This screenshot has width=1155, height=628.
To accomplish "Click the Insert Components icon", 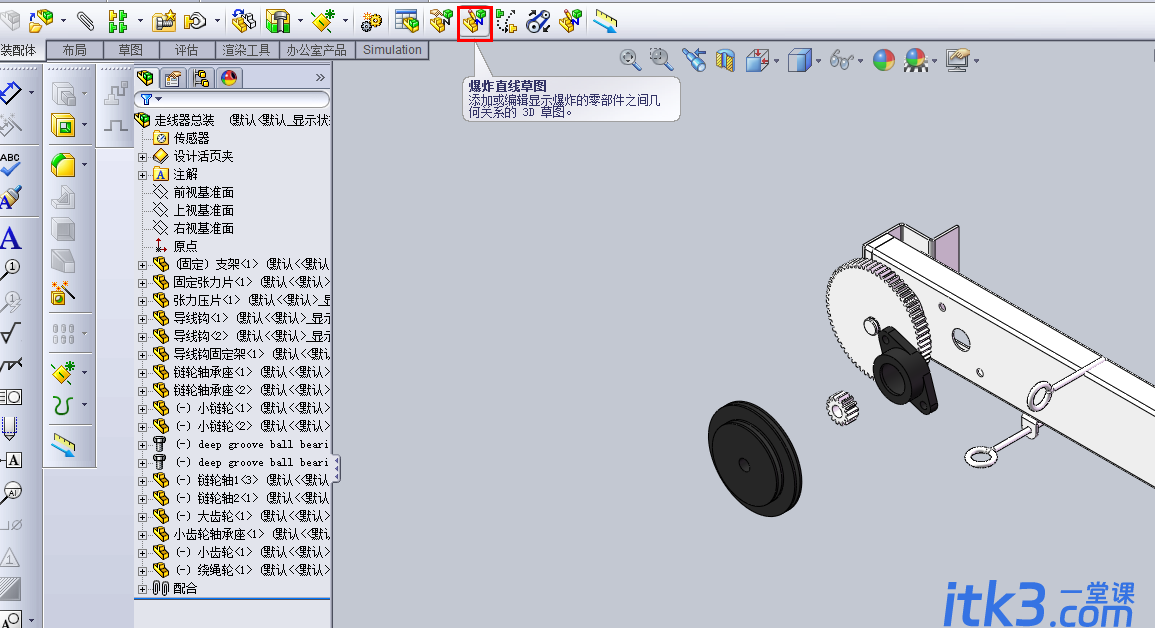I will [41, 21].
